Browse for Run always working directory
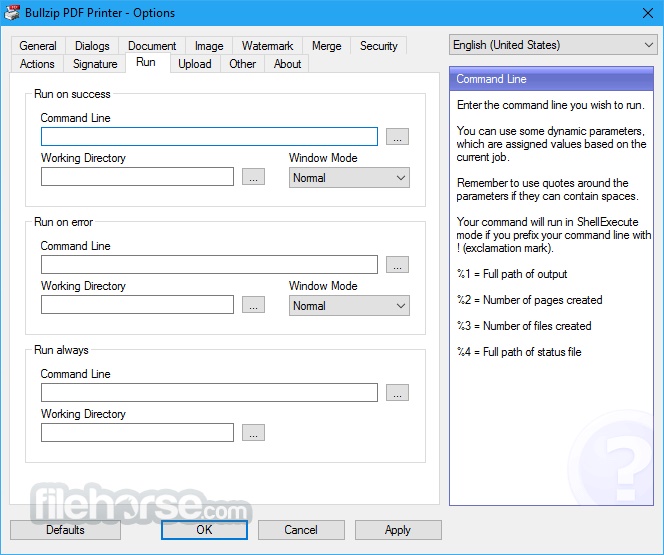664x555 pixels. click(x=253, y=433)
